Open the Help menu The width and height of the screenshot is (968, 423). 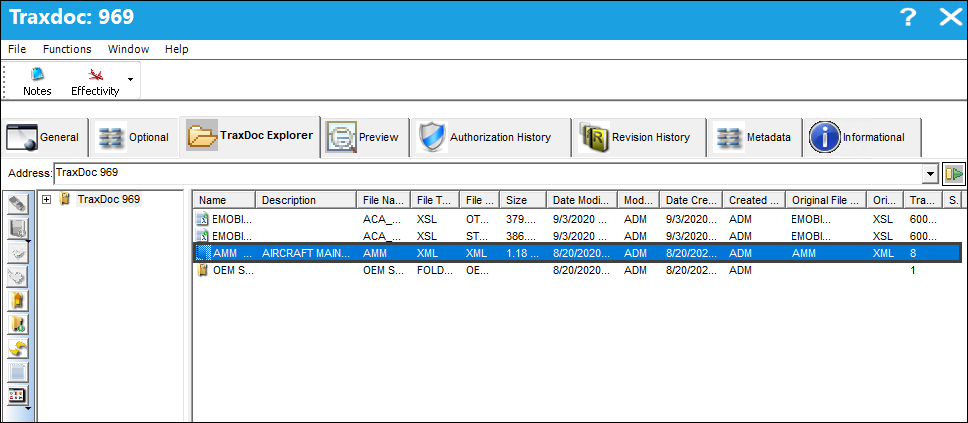click(x=177, y=49)
